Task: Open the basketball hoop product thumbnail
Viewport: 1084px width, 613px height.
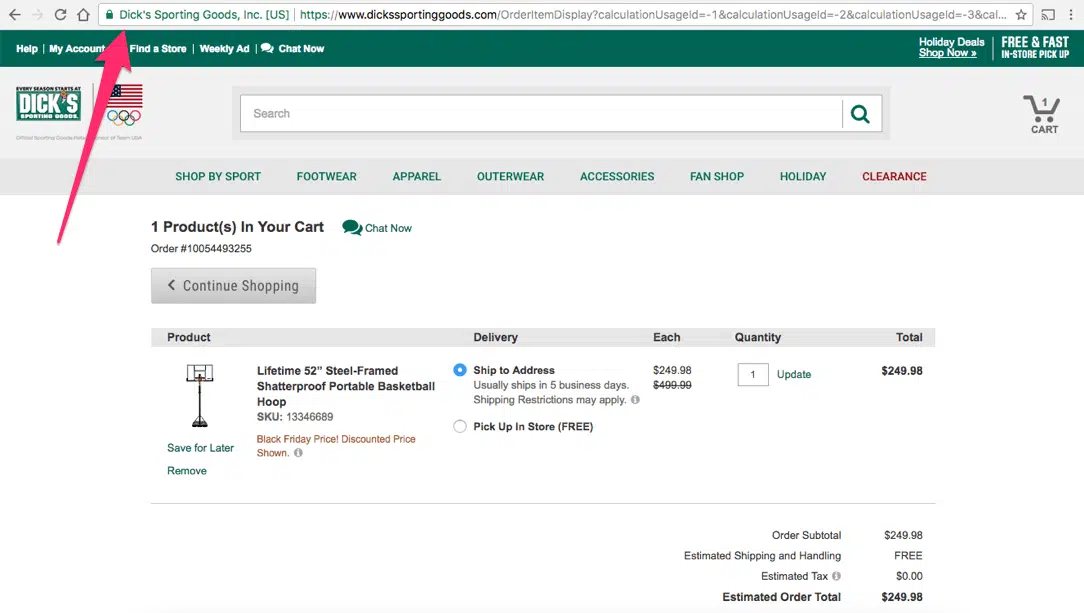Action: tap(200, 395)
